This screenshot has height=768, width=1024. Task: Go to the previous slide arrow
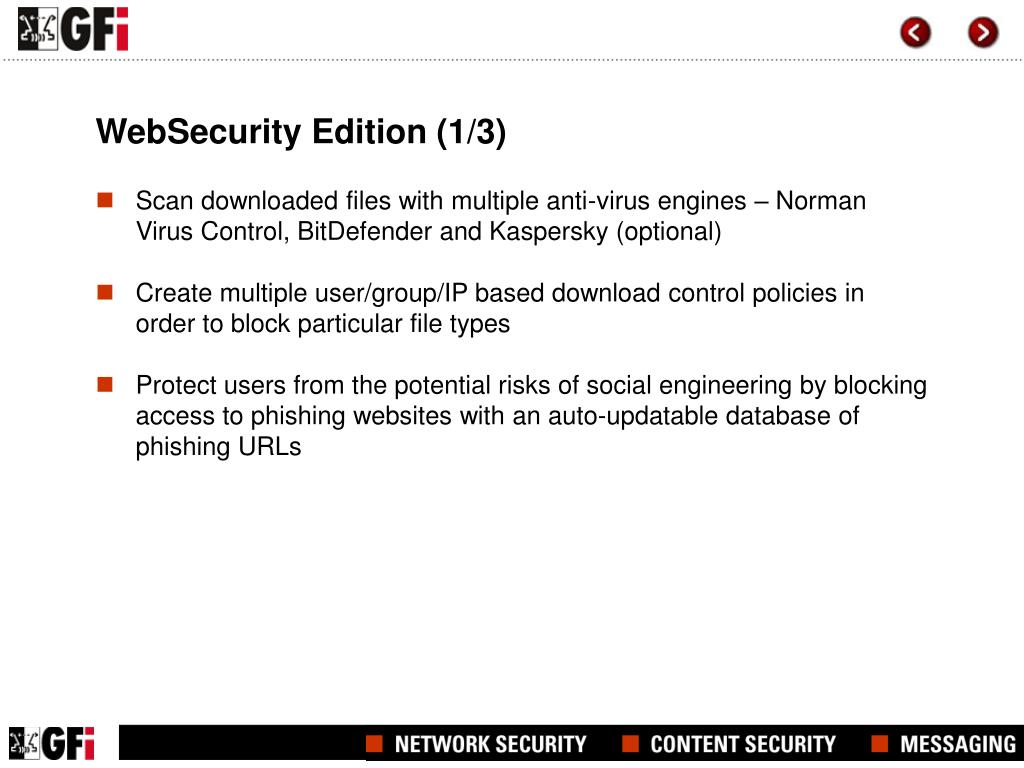(x=915, y=32)
